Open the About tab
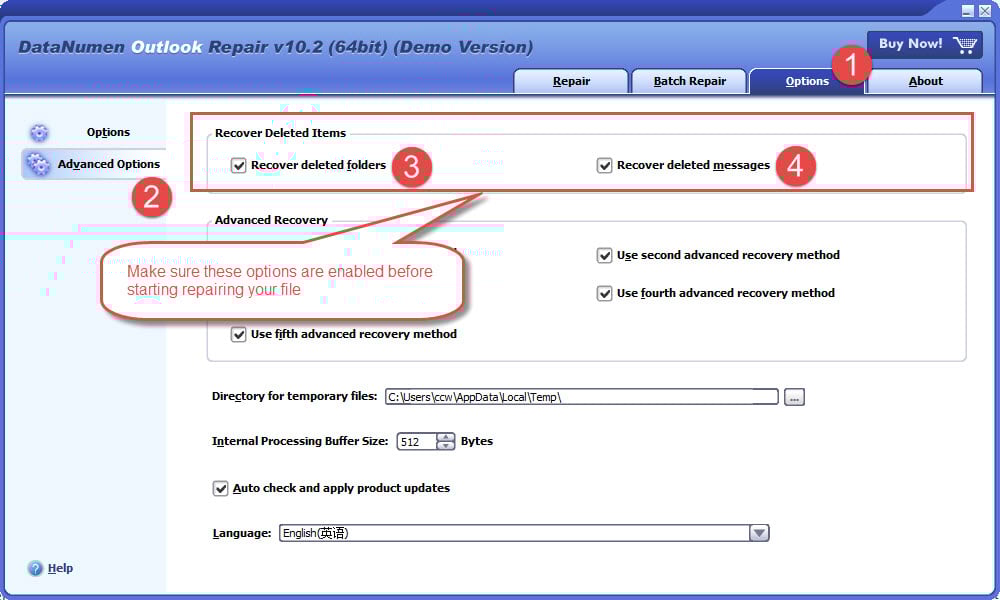 pos(925,81)
